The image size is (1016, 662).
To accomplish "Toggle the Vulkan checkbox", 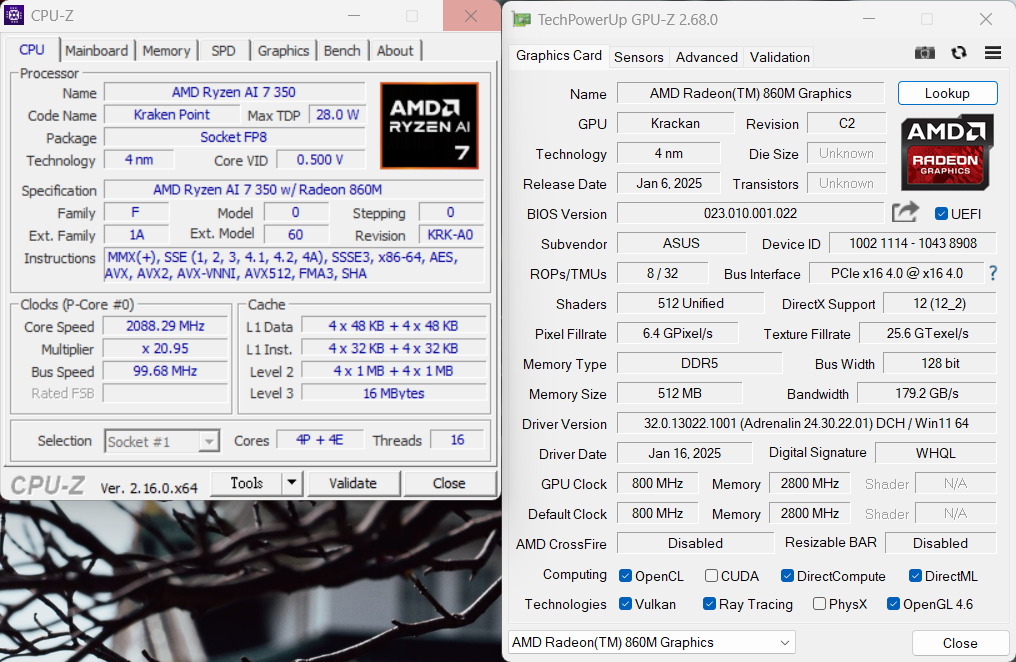I will pos(625,604).
